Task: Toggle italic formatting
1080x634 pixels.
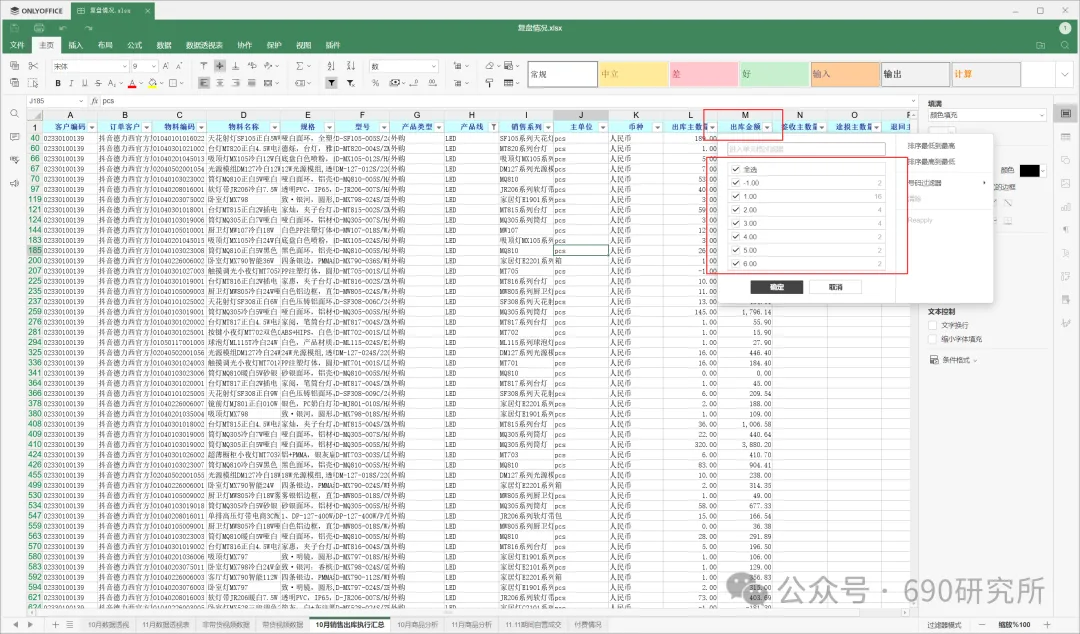Action: click(x=71, y=83)
